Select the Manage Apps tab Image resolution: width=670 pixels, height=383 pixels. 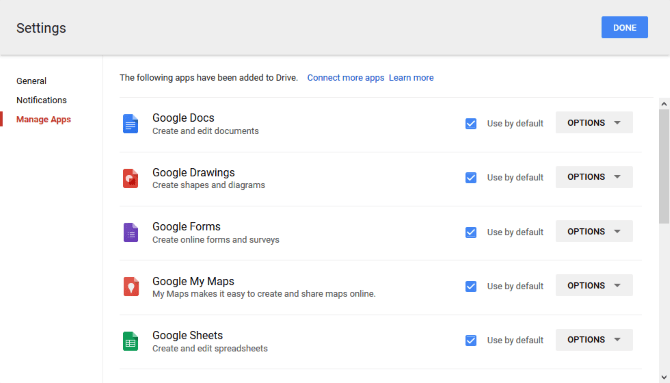[44, 119]
